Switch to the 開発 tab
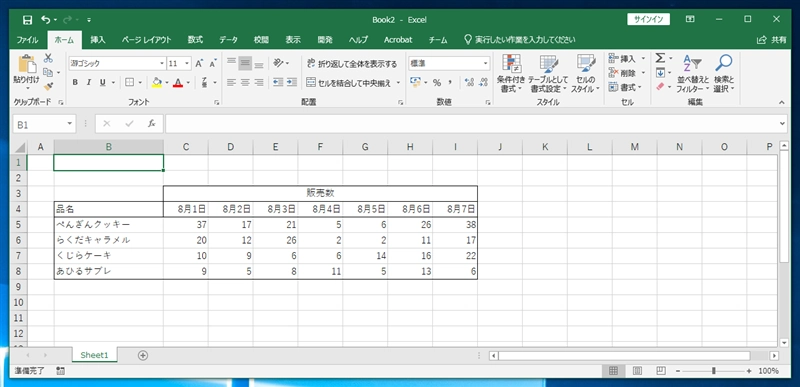 325,40
